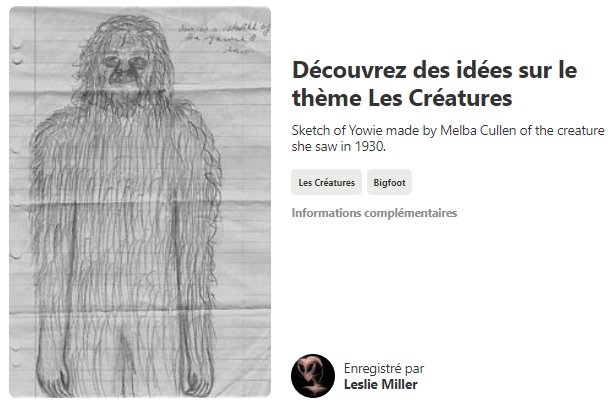Click the Sketch of Yowie description text
The height and width of the screenshot is (404, 616).
[448, 138]
